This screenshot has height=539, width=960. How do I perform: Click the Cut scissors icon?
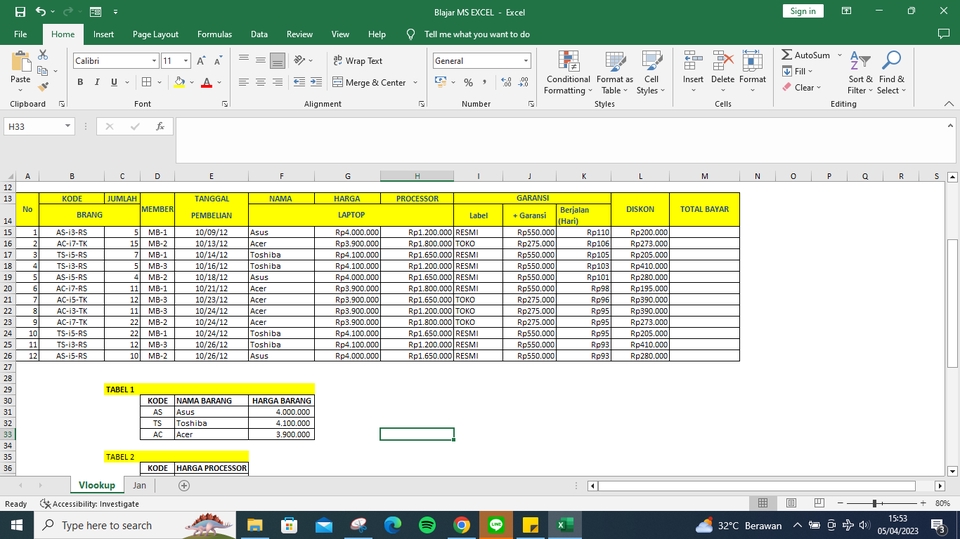pos(43,55)
